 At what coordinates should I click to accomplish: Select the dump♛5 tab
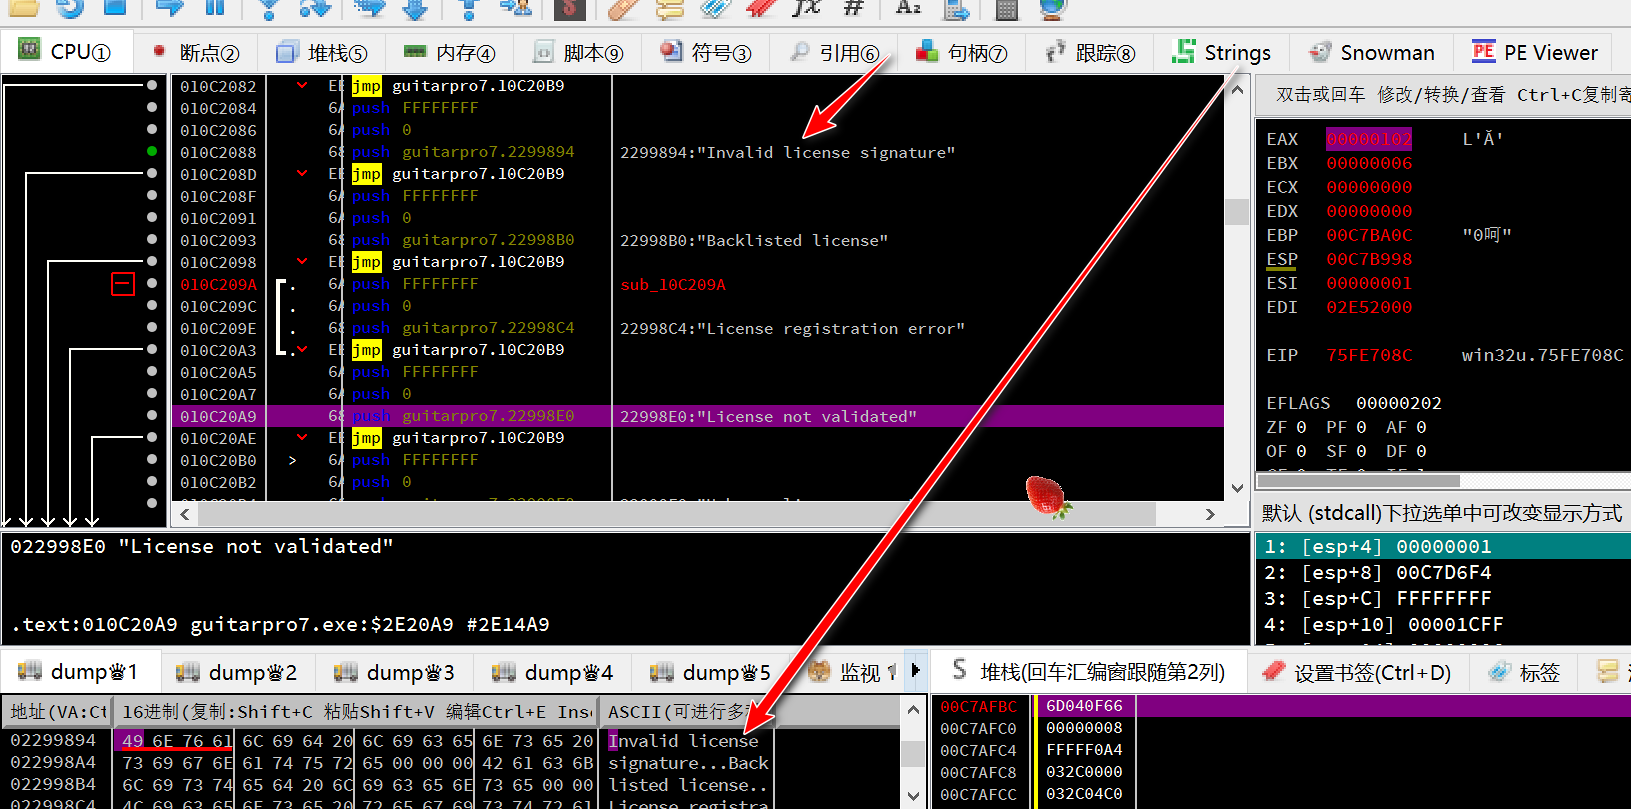click(x=710, y=672)
